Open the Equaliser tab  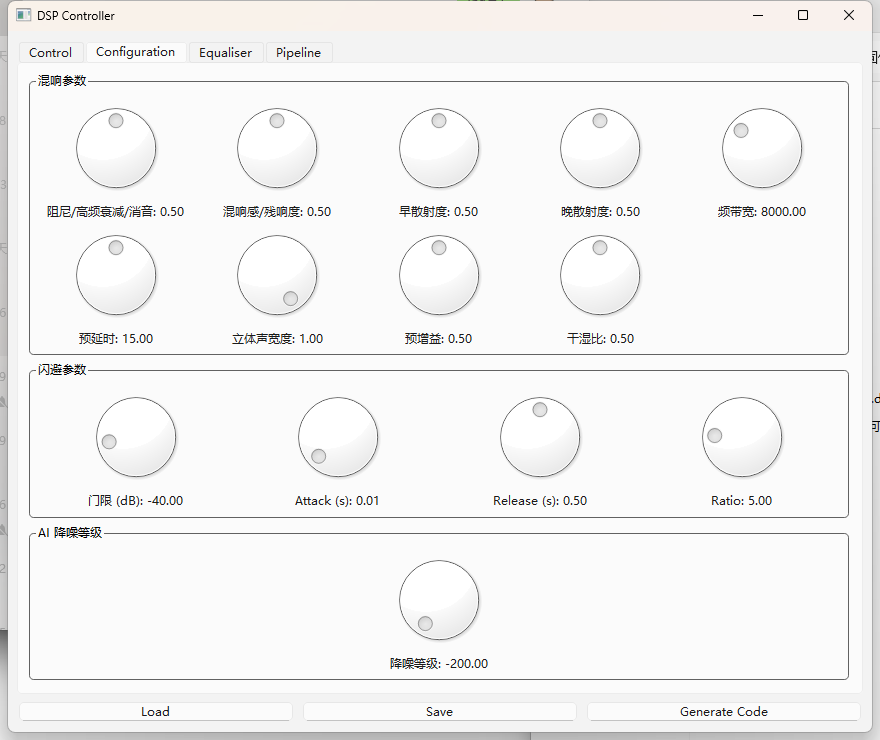pos(226,53)
